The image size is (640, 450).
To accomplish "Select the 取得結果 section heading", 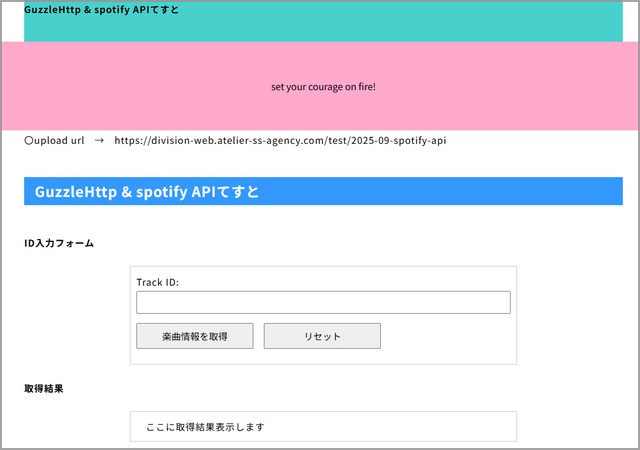I will click(x=44, y=388).
